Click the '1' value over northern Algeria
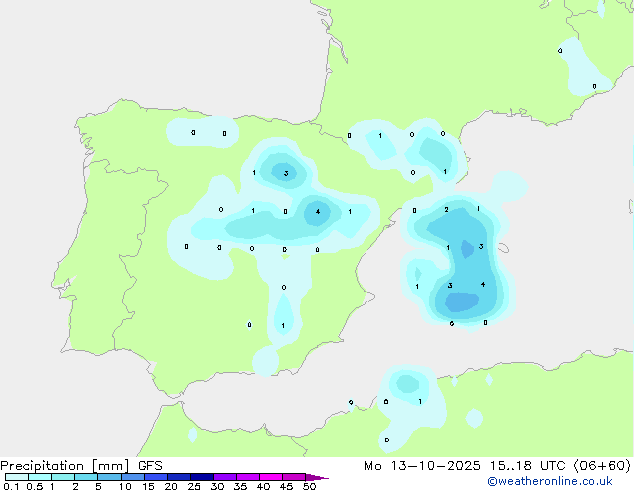Image resolution: width=634 pixels, height=490 pixels. point(420,401)
